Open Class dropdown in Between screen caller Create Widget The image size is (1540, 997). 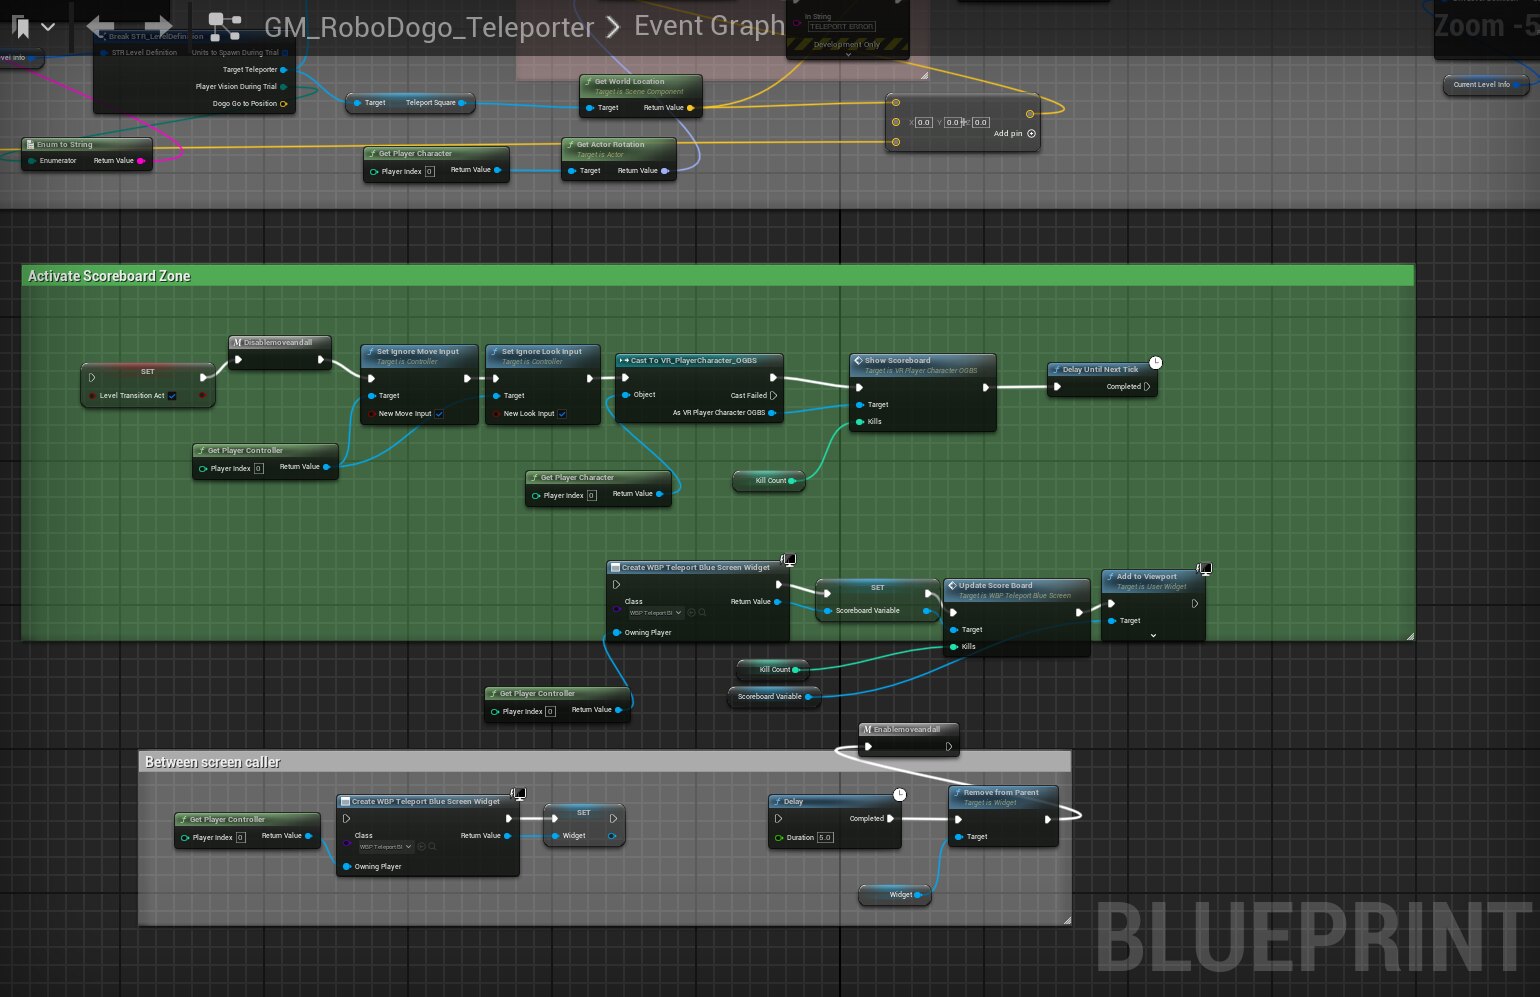[x=385, y=847]
